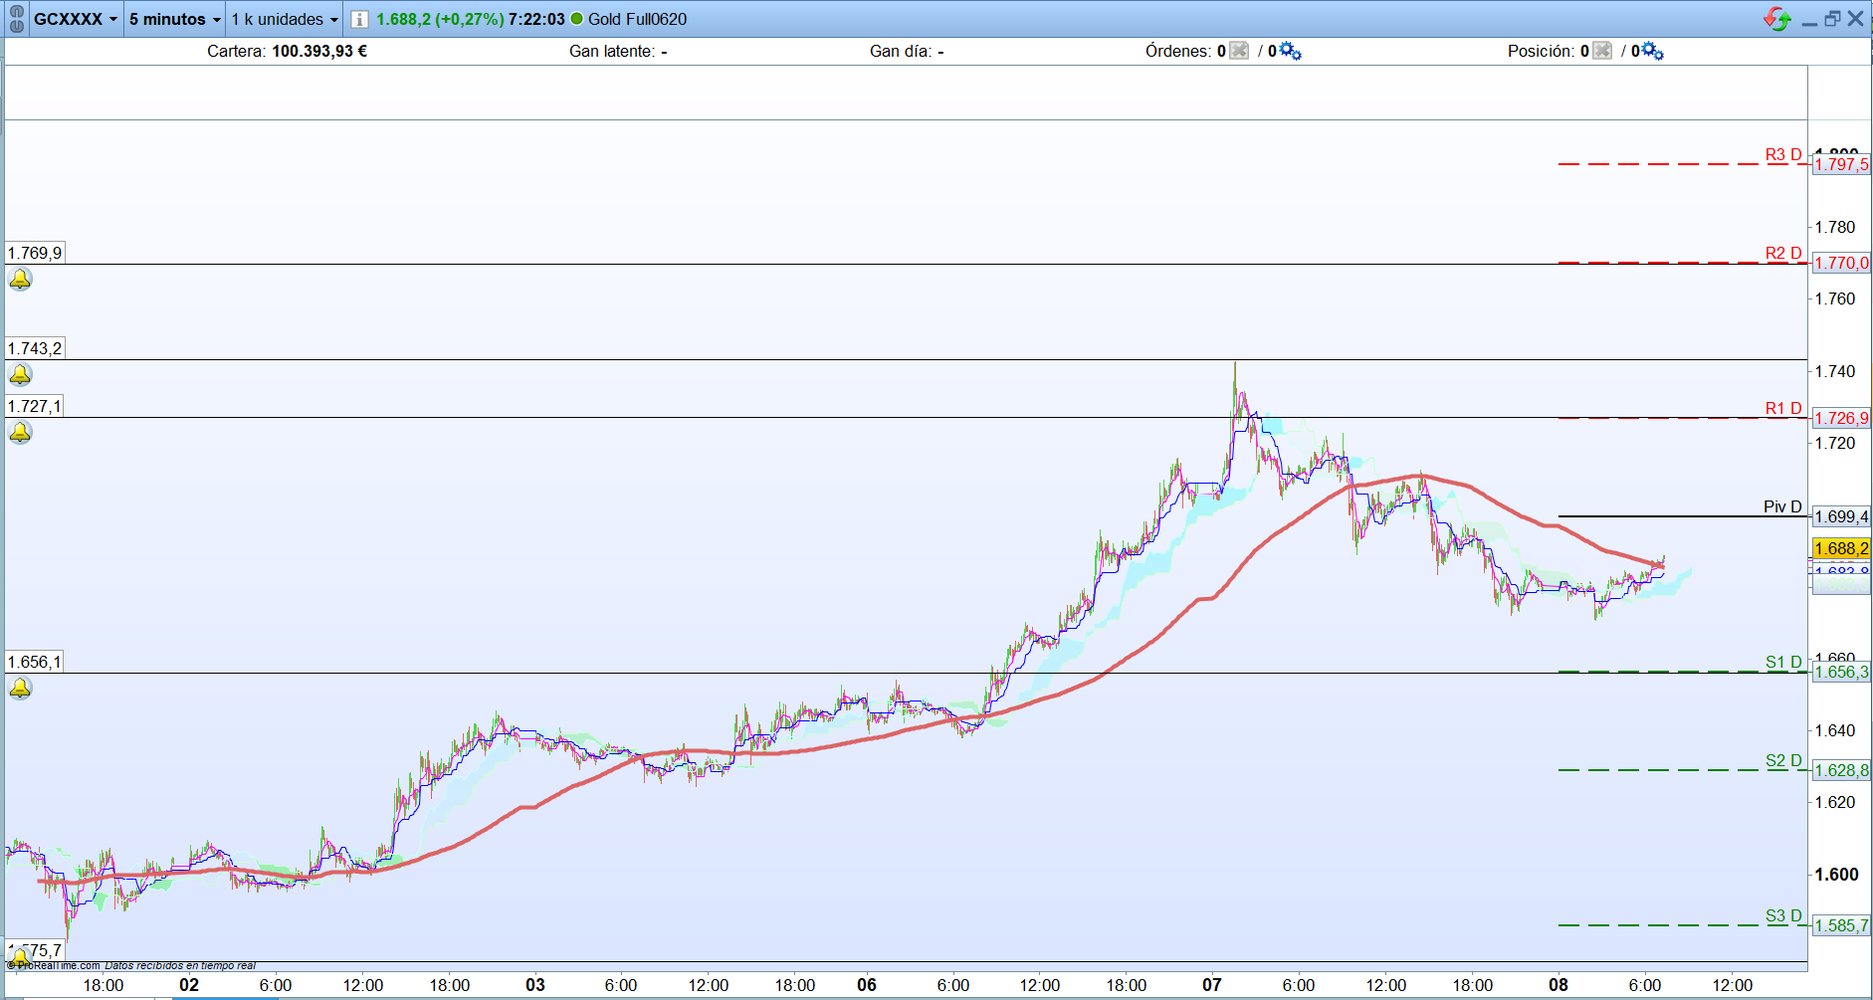Click the Cartera balance 100.393,93 €
The width and height of the screenshot is (1873, 1000).
click(x=319, y=51)
